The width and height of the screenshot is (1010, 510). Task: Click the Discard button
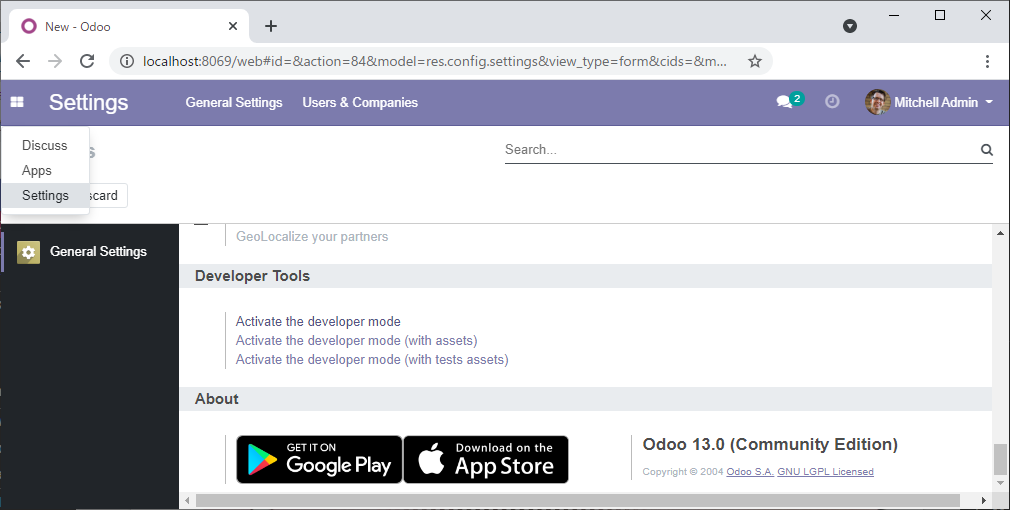[107, 196]
